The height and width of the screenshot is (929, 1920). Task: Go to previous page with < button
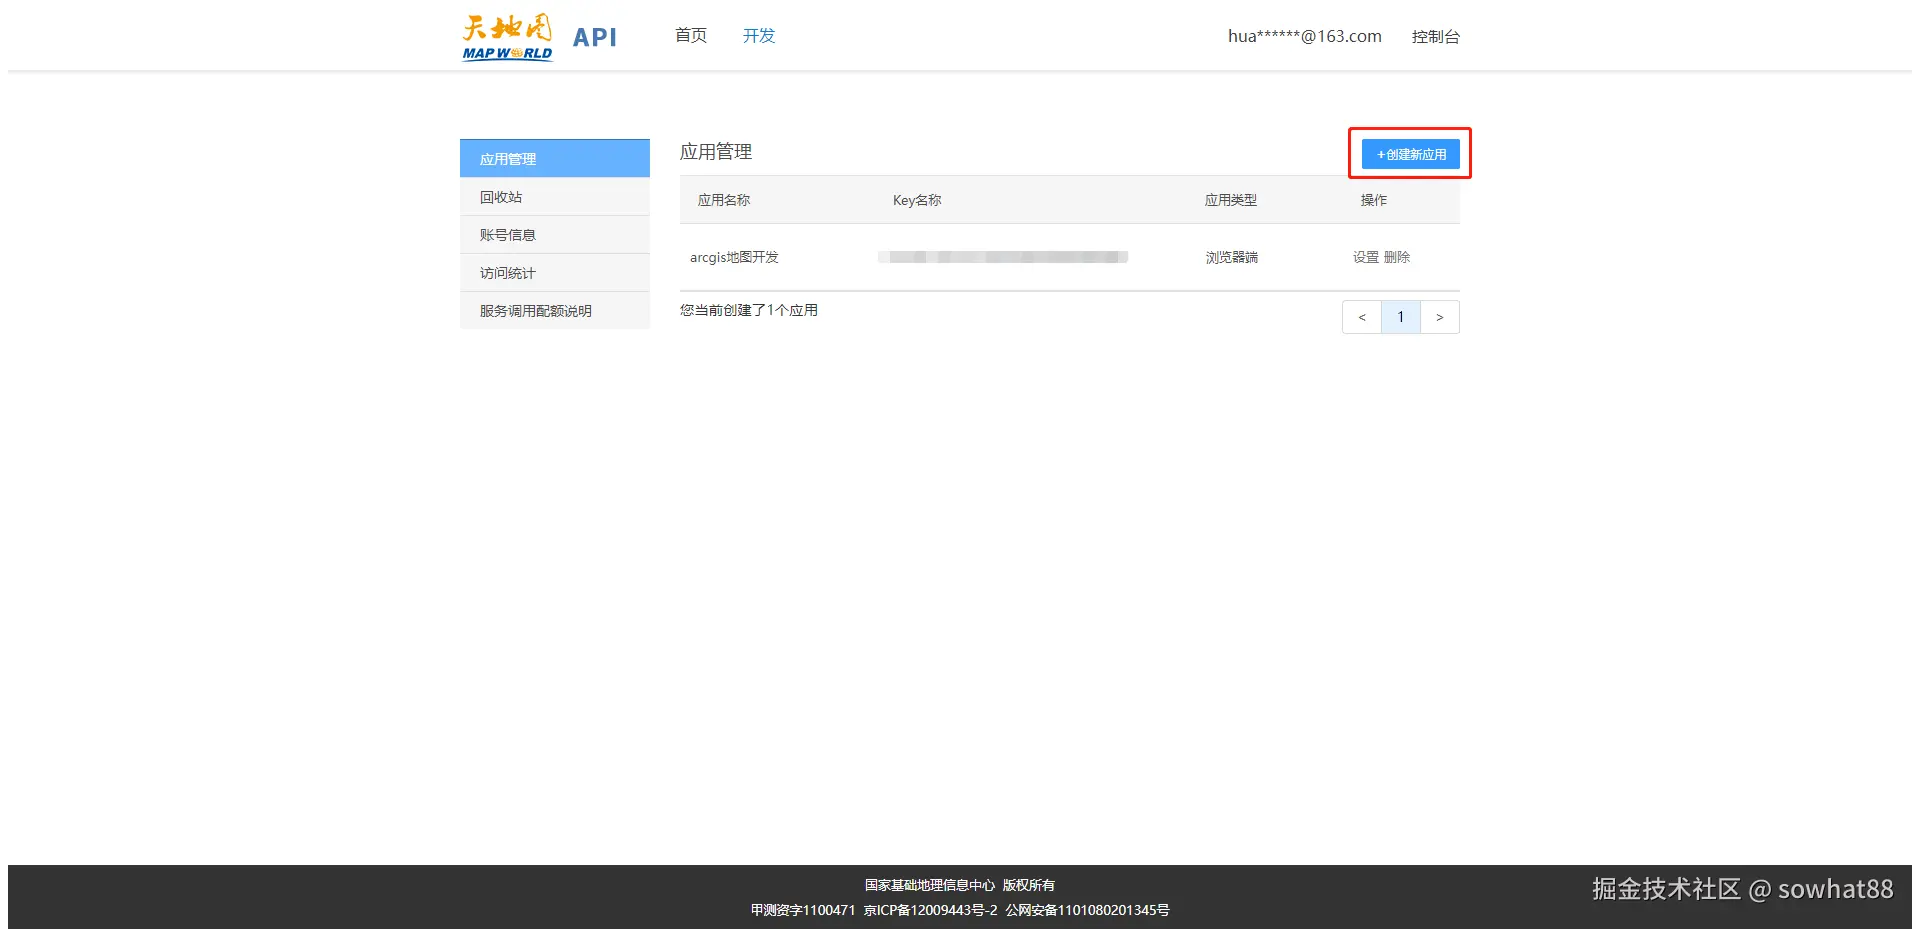1362,317
